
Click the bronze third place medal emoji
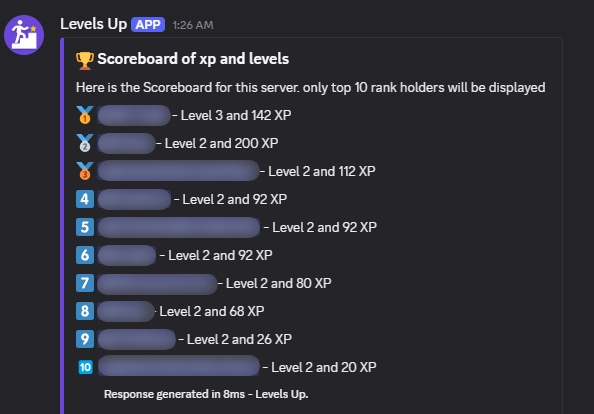85,171
